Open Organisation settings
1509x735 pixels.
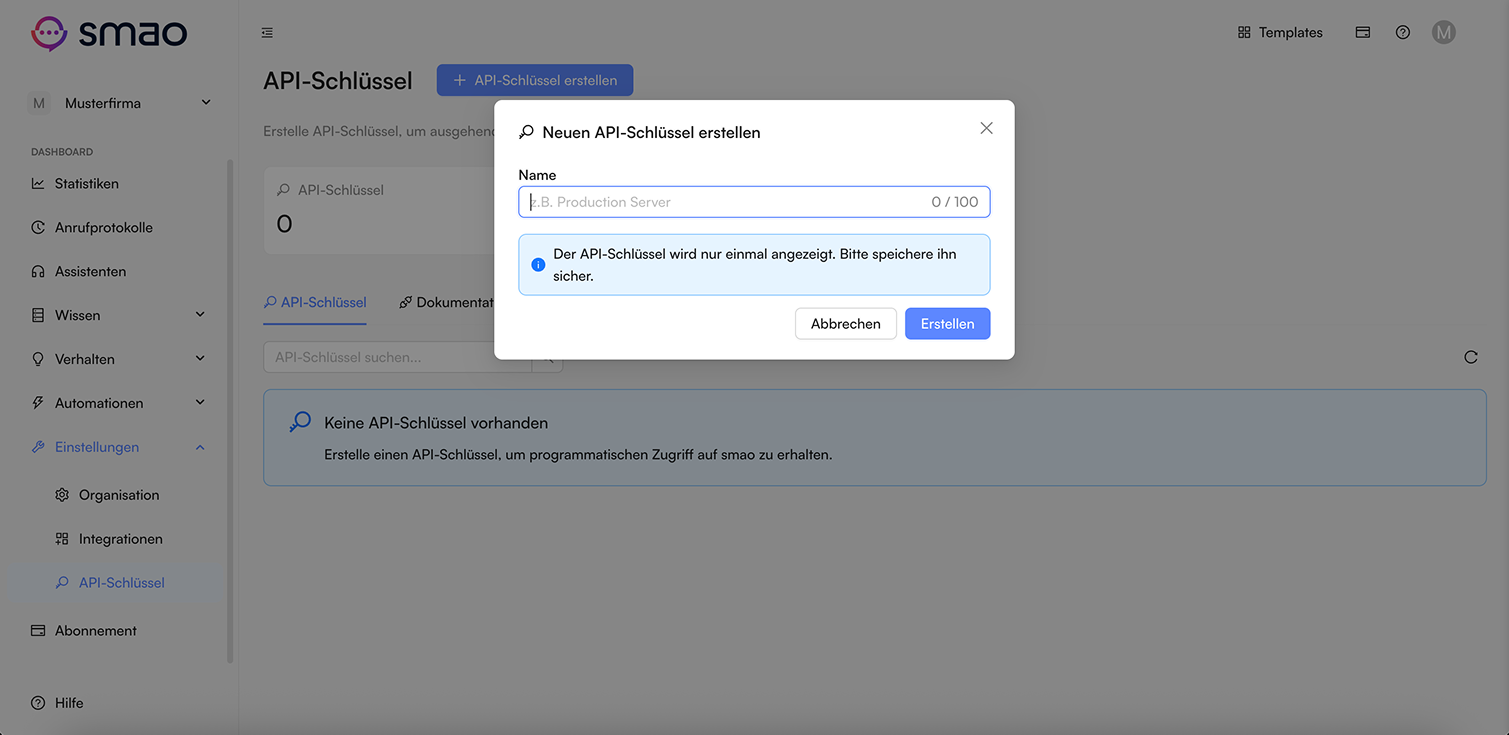[119, 495]
